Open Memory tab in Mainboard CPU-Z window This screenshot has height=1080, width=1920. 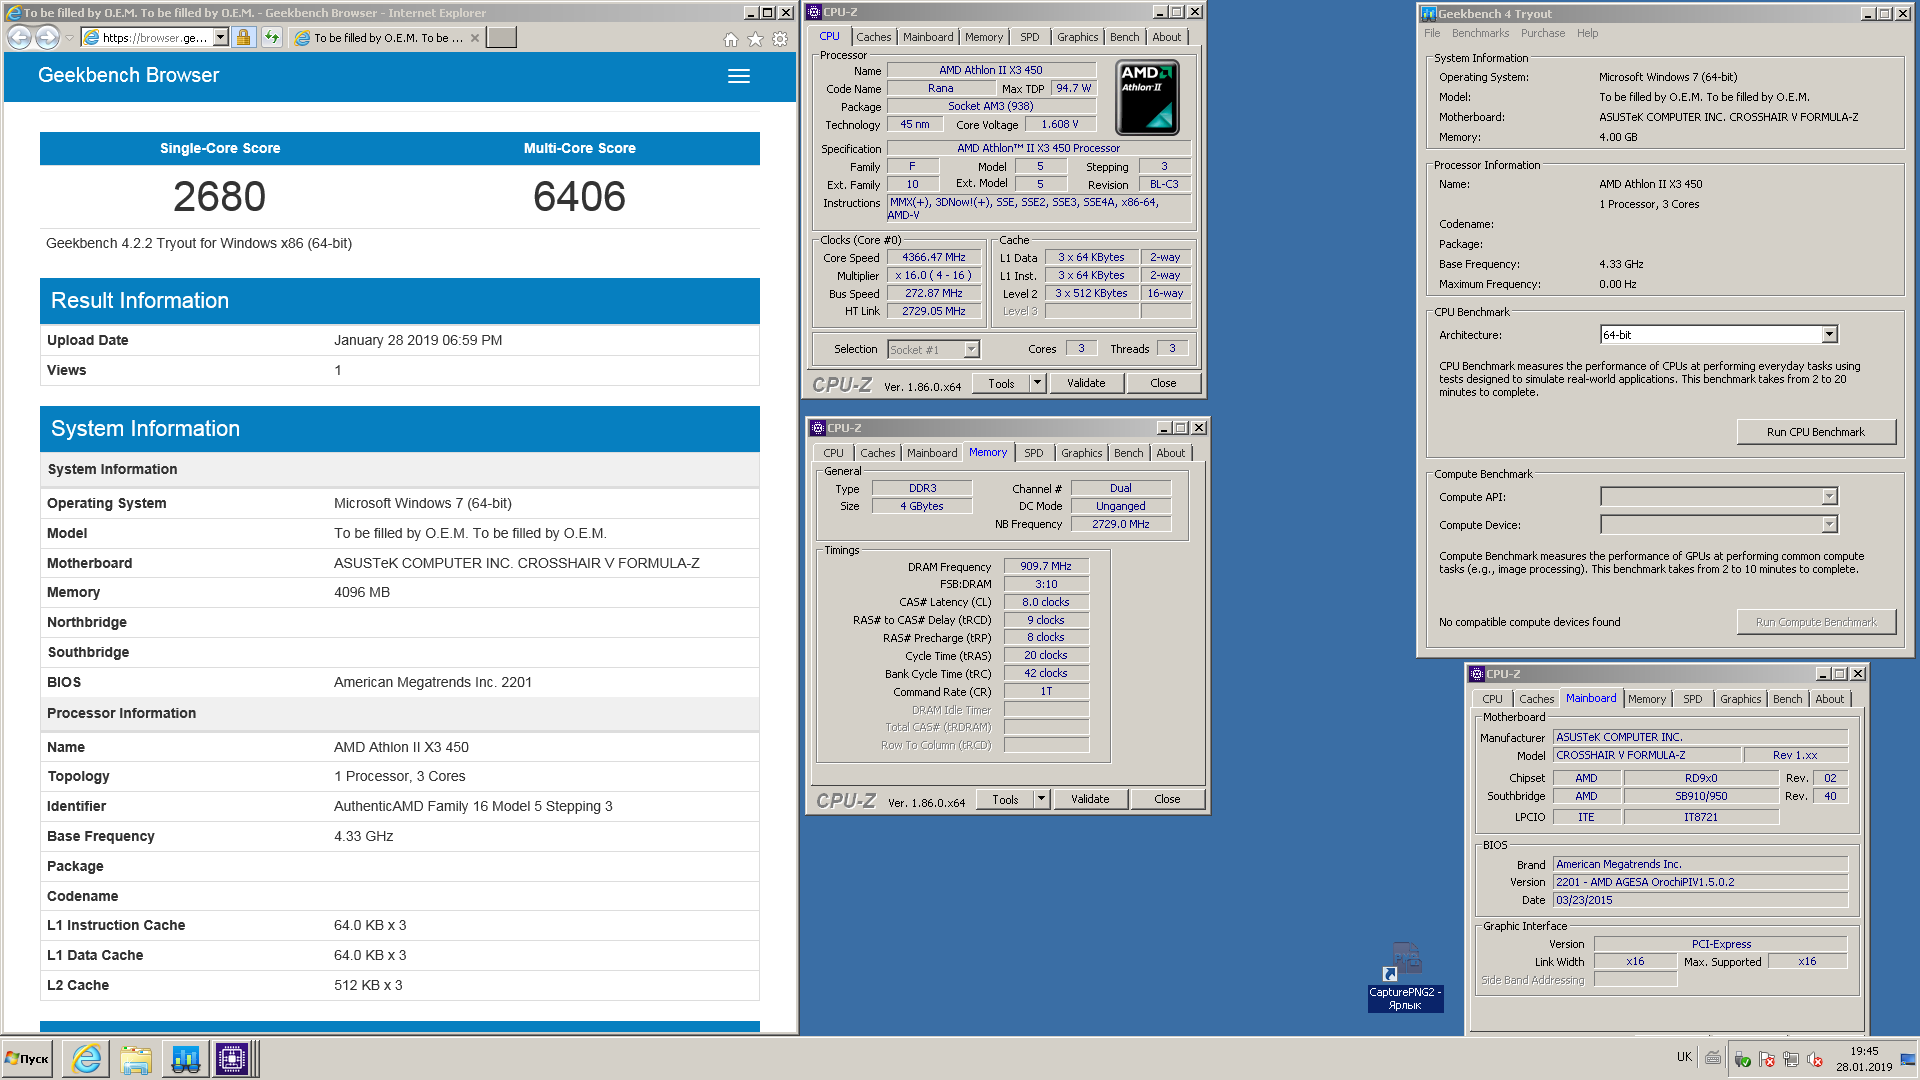[x=1646, y=699]
